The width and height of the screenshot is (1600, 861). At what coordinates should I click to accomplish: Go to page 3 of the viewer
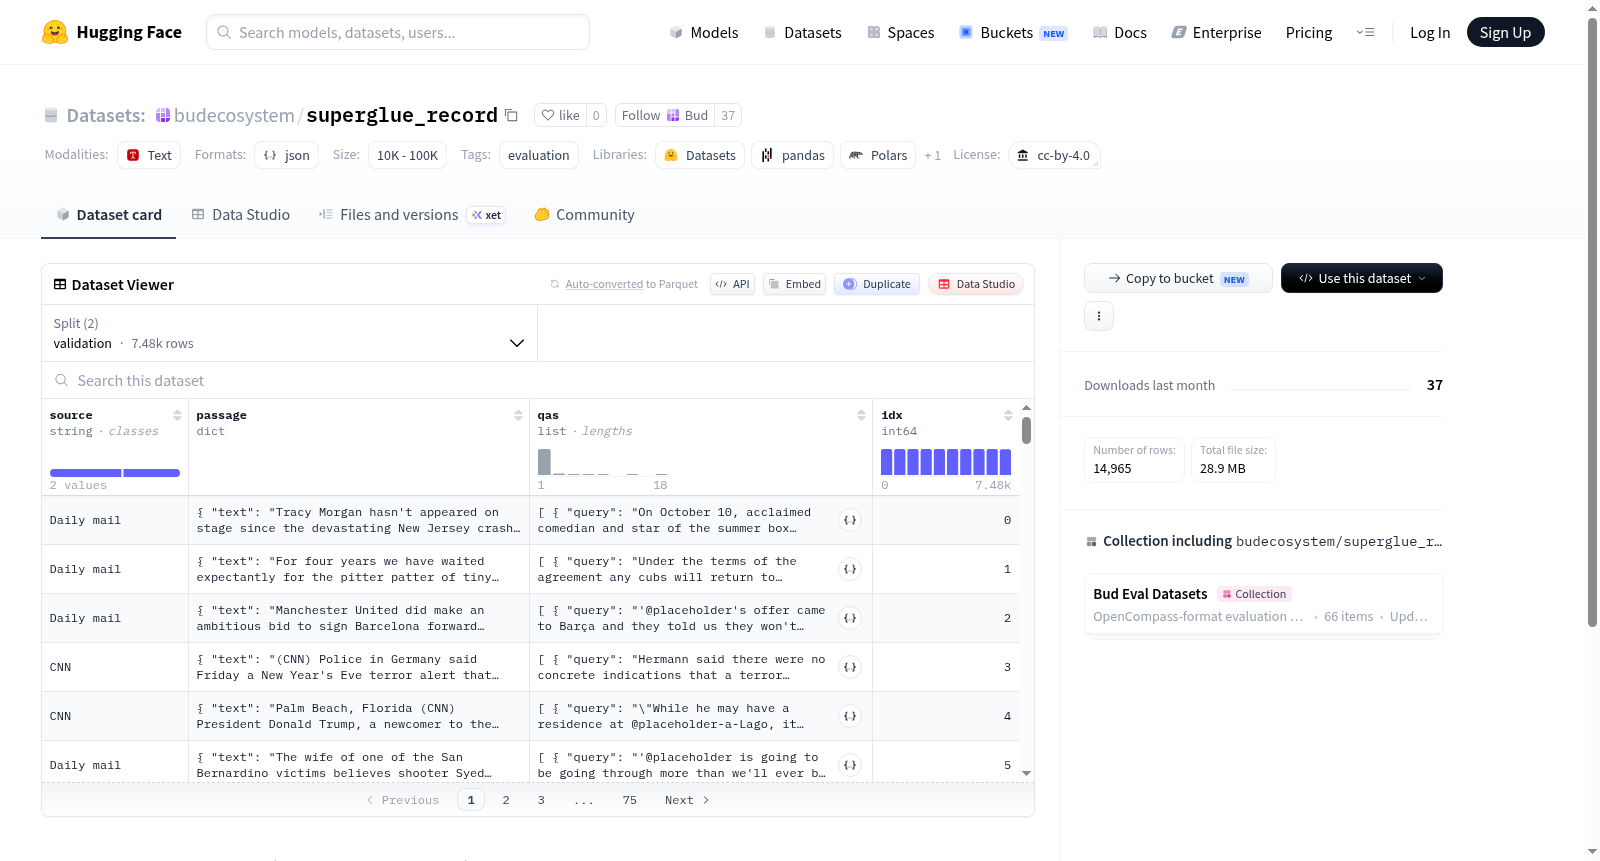(541, 800)
